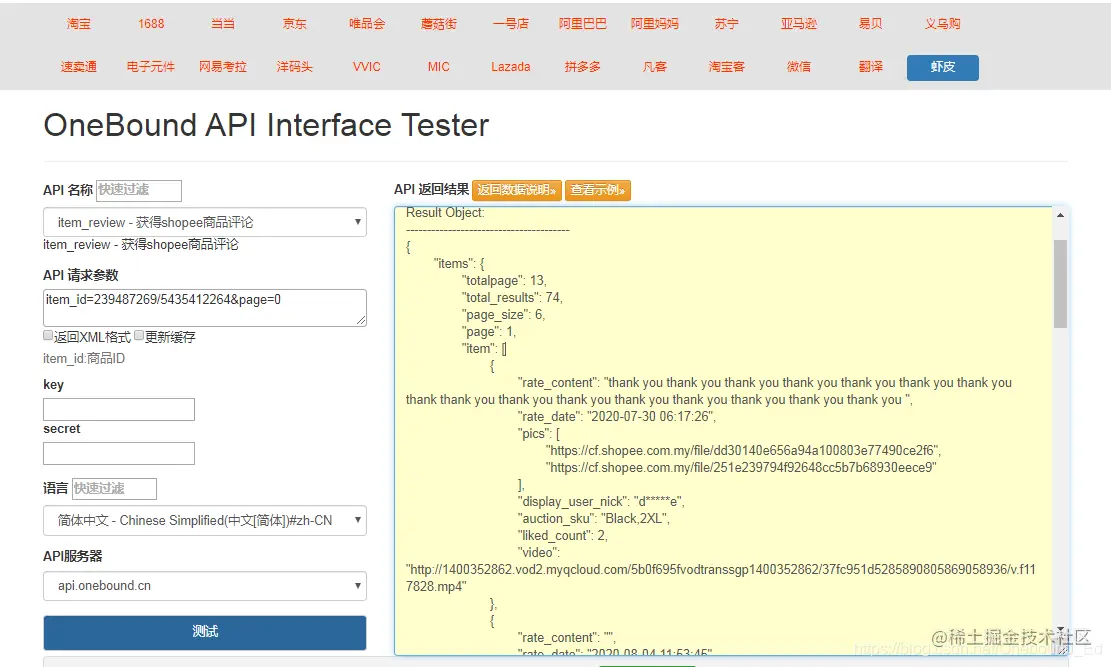Image resolution: width=1111 pixels, height=667 pixels.
Task: Click the result panel scroll-up arrow
Action: [x=1060, y=214]
